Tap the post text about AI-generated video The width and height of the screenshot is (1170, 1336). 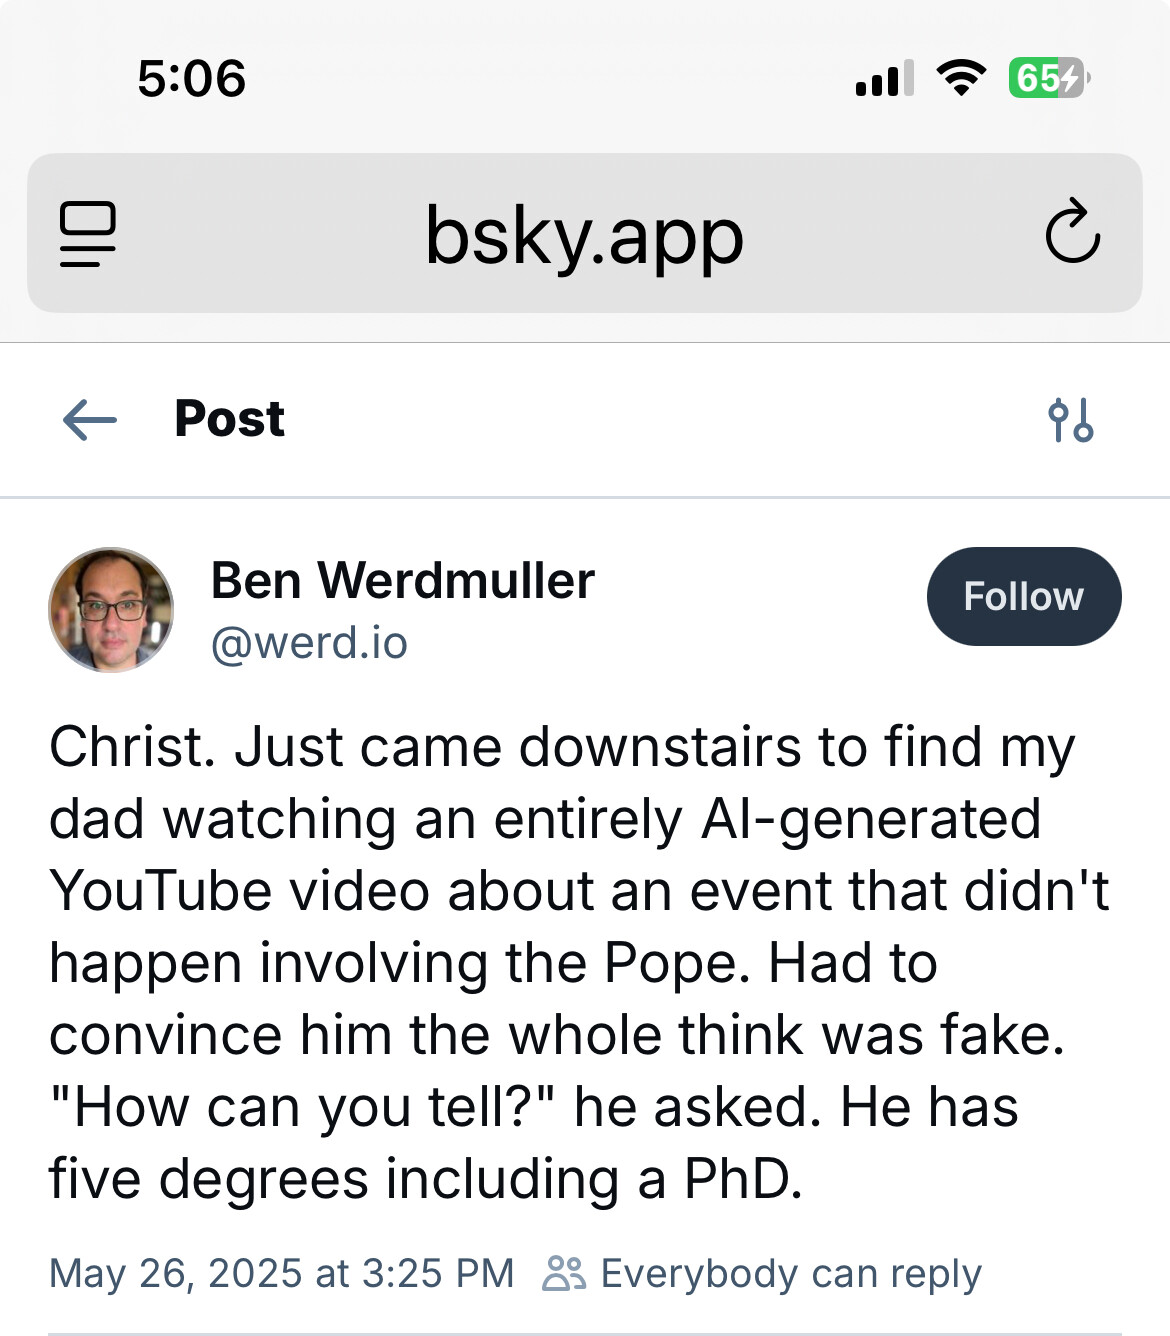tap(580, 962)
